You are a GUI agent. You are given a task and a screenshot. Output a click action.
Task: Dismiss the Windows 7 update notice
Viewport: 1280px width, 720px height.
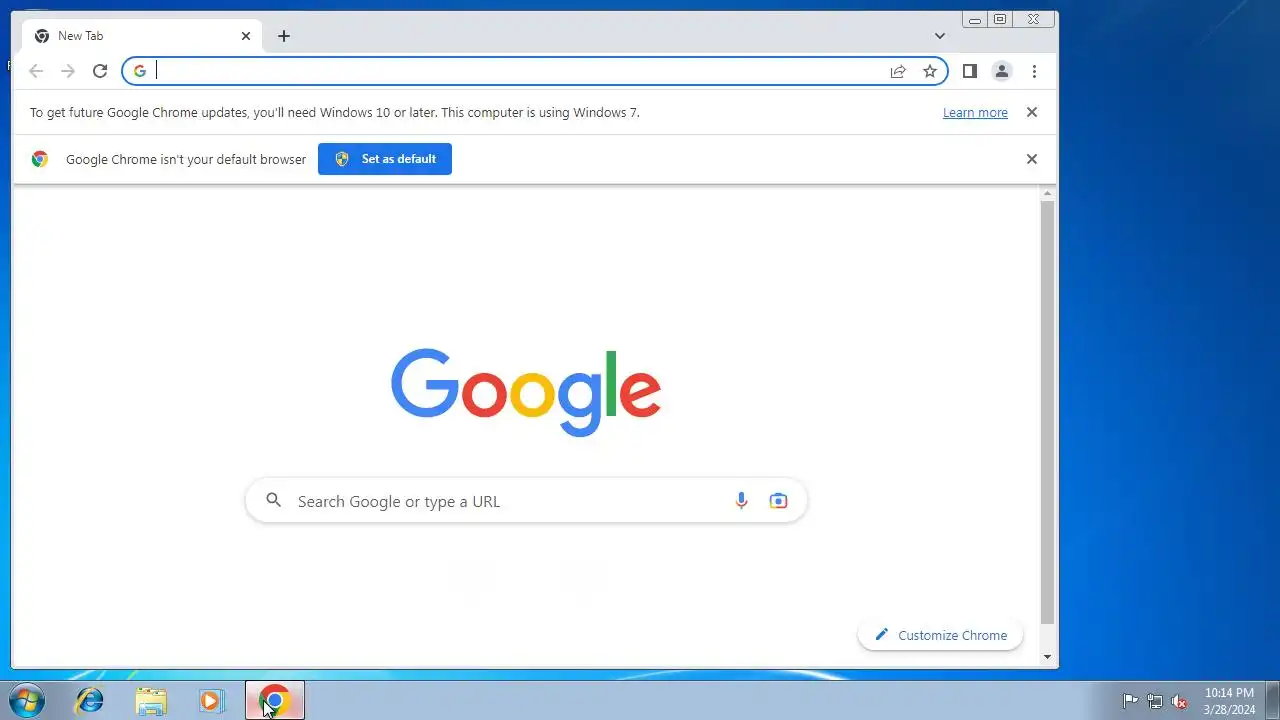1032,112
